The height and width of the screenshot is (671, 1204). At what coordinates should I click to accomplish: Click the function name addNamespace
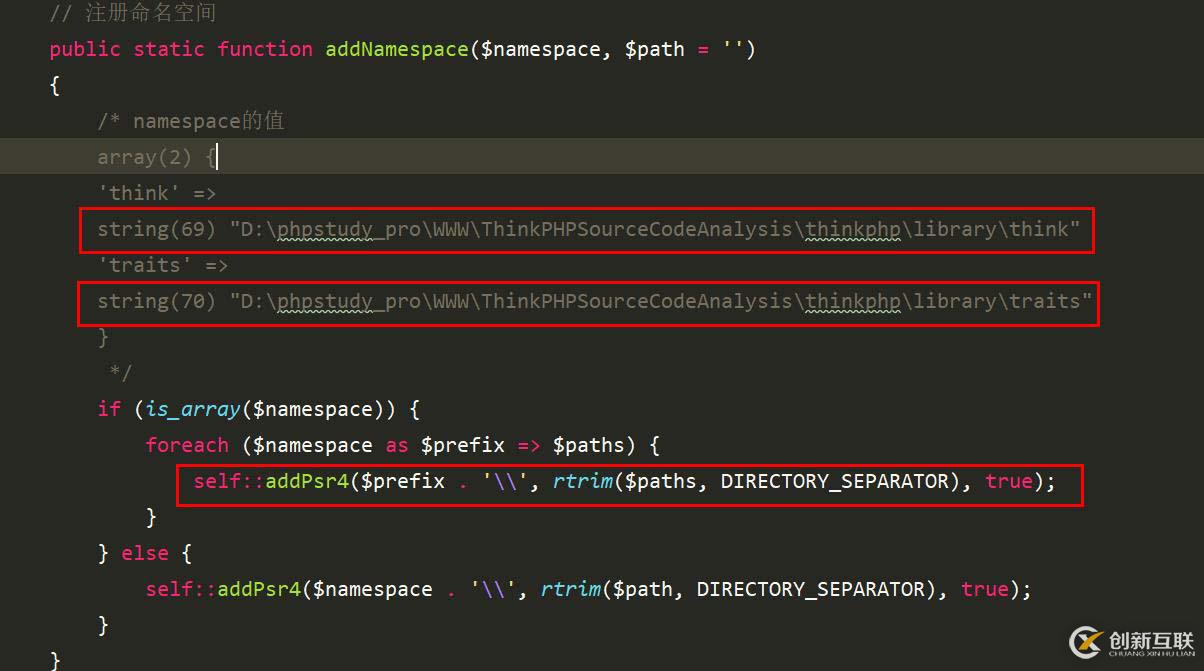click(397, 49)
